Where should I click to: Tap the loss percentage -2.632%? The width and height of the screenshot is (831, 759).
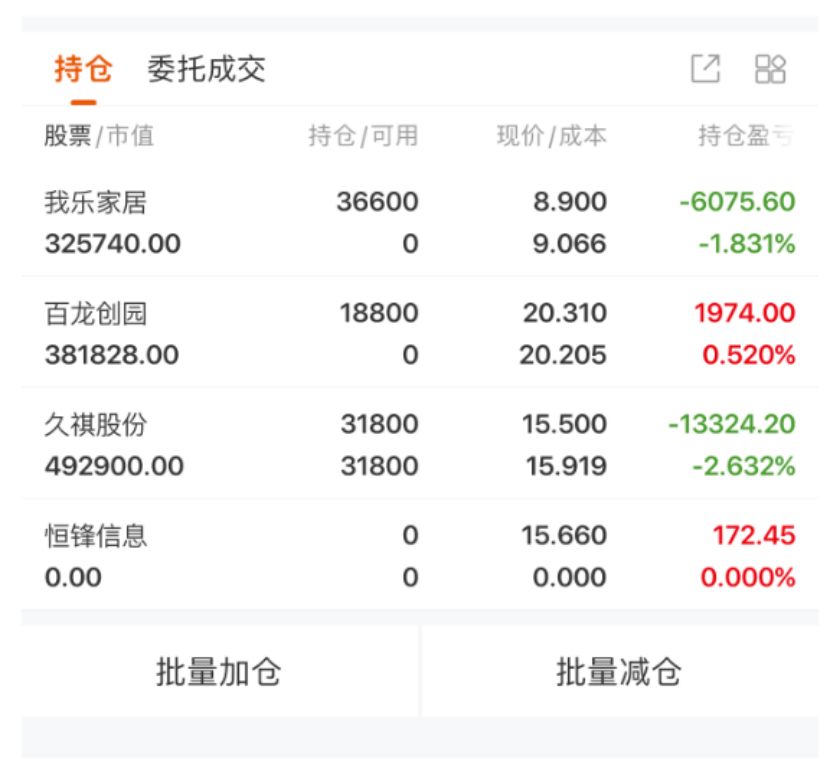click(x=744, y=466)
